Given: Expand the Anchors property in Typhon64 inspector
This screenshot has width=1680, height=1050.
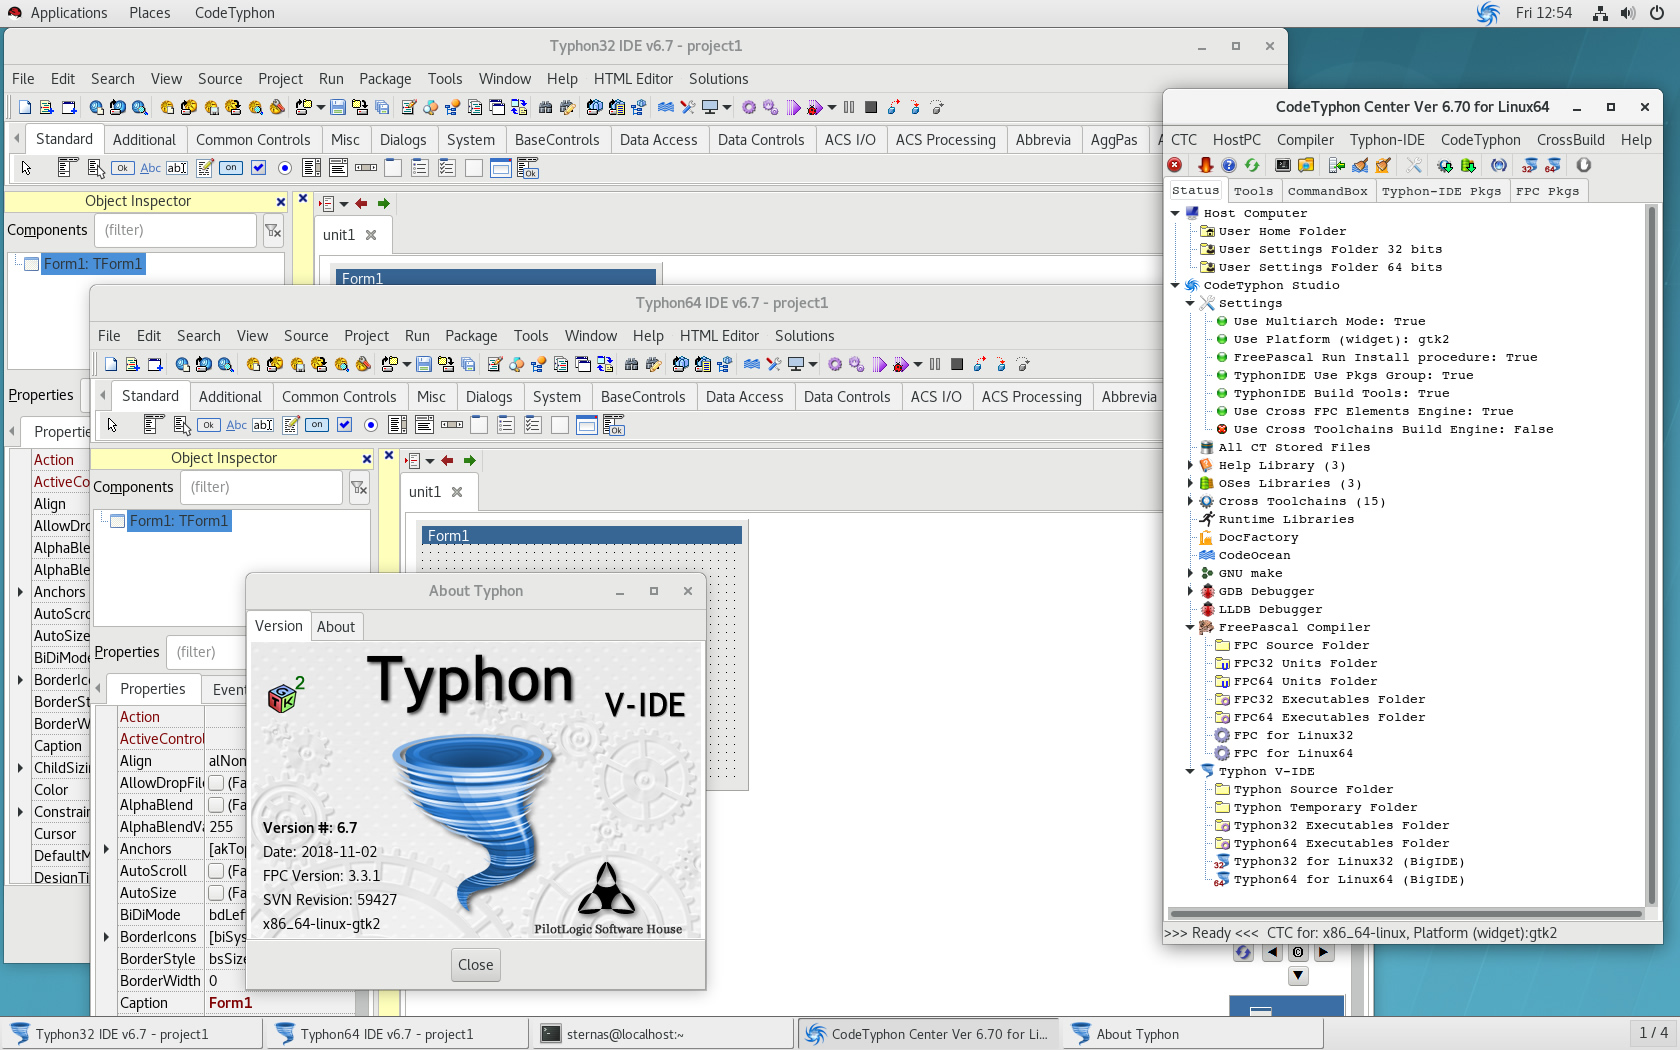Looking at the screenshot, I should 106,849.
